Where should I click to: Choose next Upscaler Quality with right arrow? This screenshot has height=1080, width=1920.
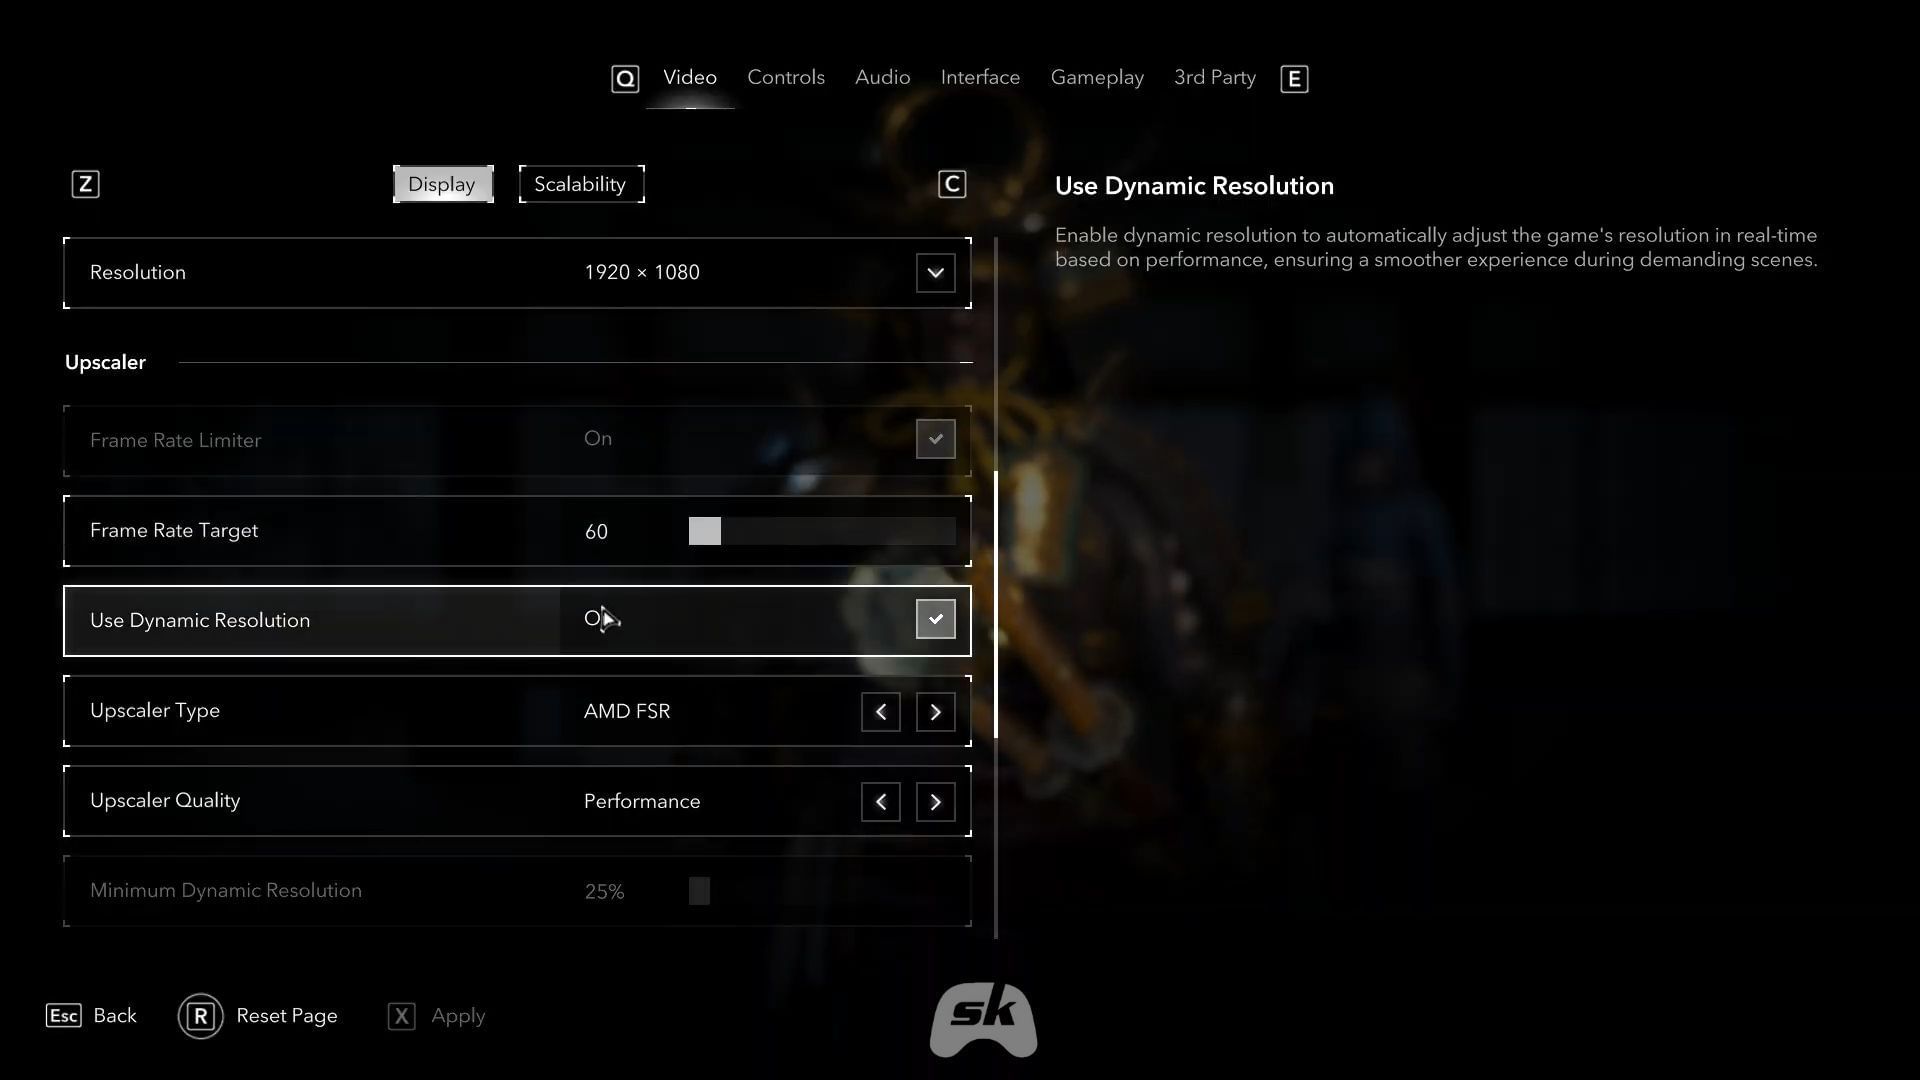point(935,802)
